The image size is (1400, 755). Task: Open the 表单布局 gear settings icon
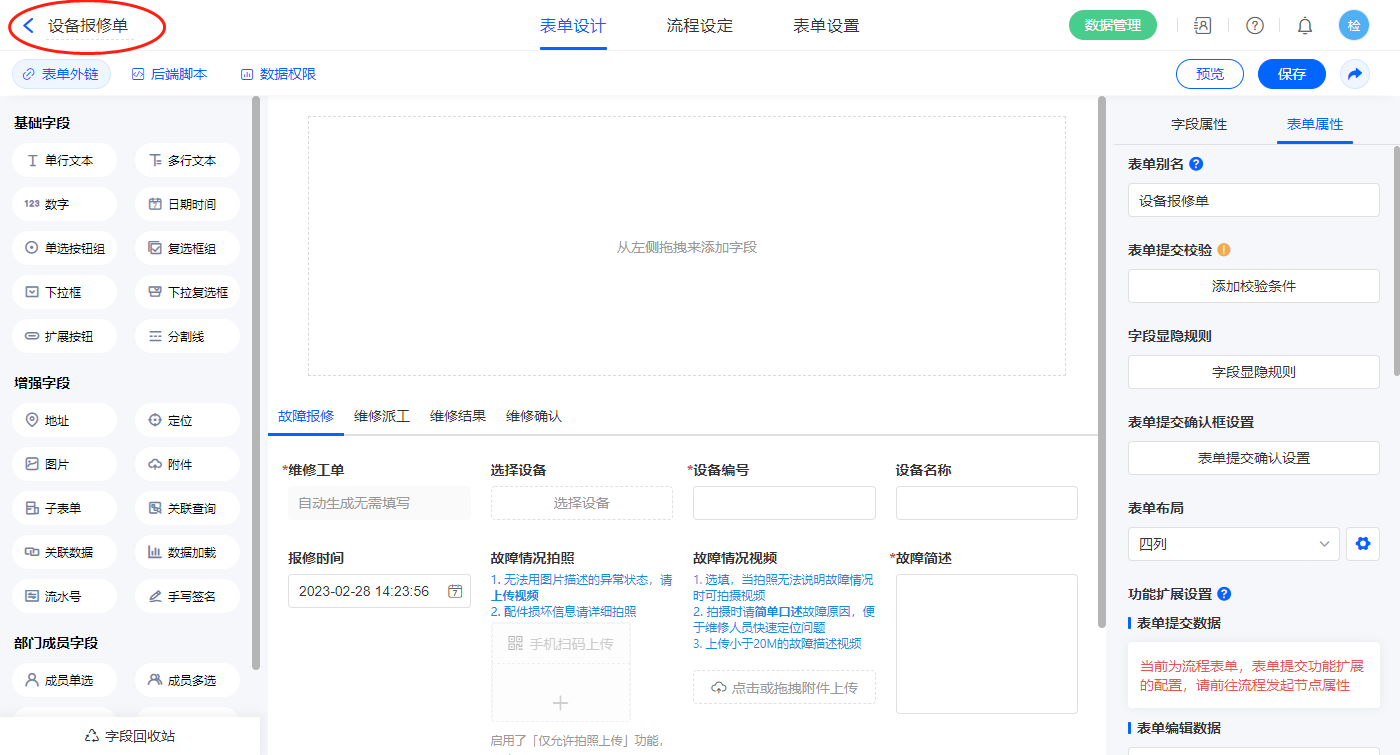pyautogui.click(x=1361, y=544)
